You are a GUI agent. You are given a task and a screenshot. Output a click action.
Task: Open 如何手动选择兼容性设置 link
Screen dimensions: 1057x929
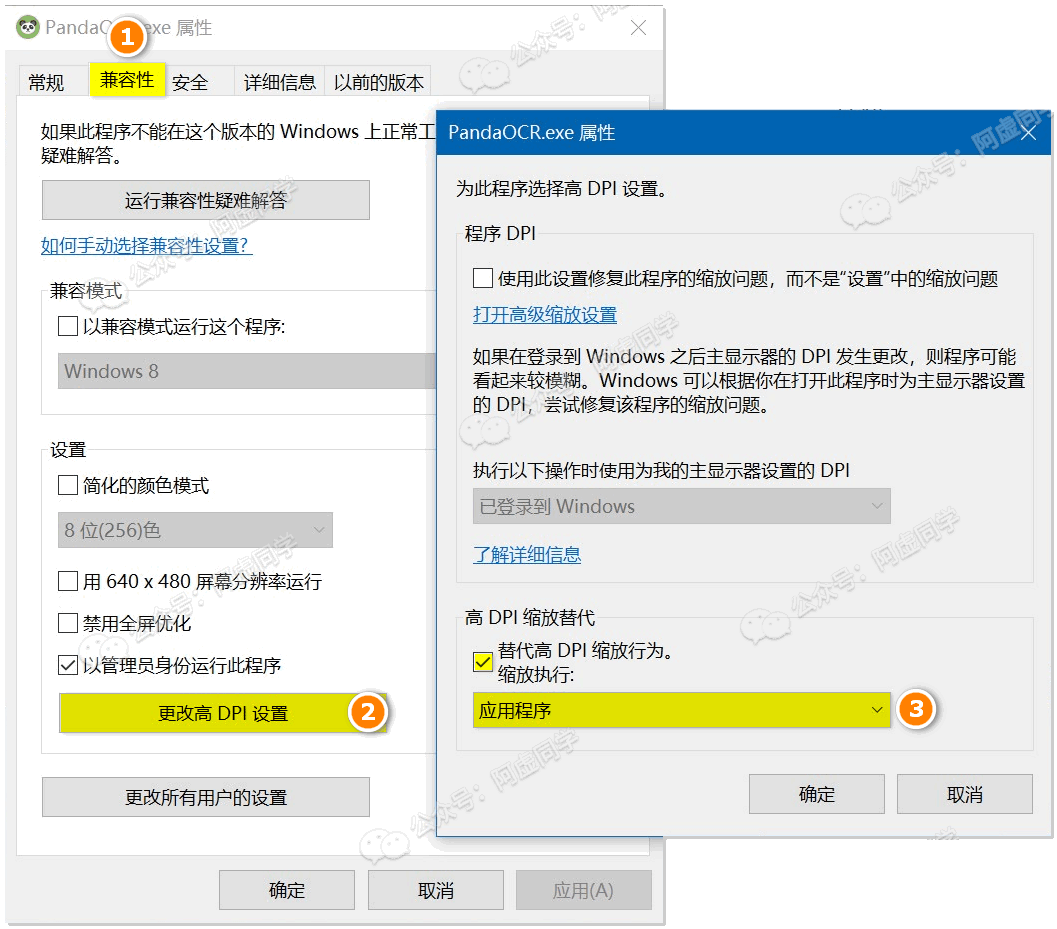coord(146,245)
